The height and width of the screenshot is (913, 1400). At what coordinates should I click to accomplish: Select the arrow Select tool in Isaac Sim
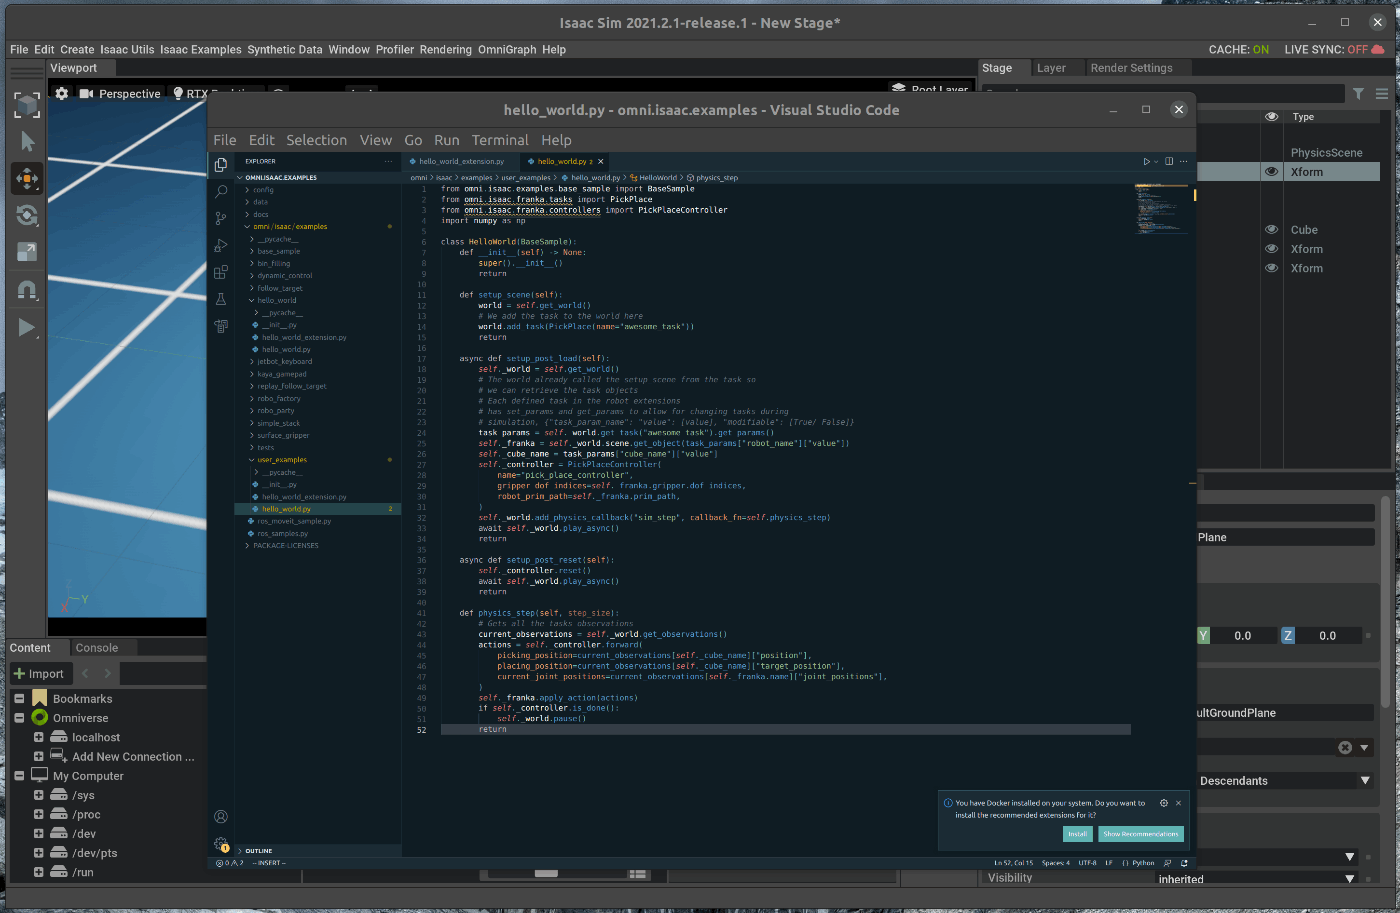coord(27,141)
